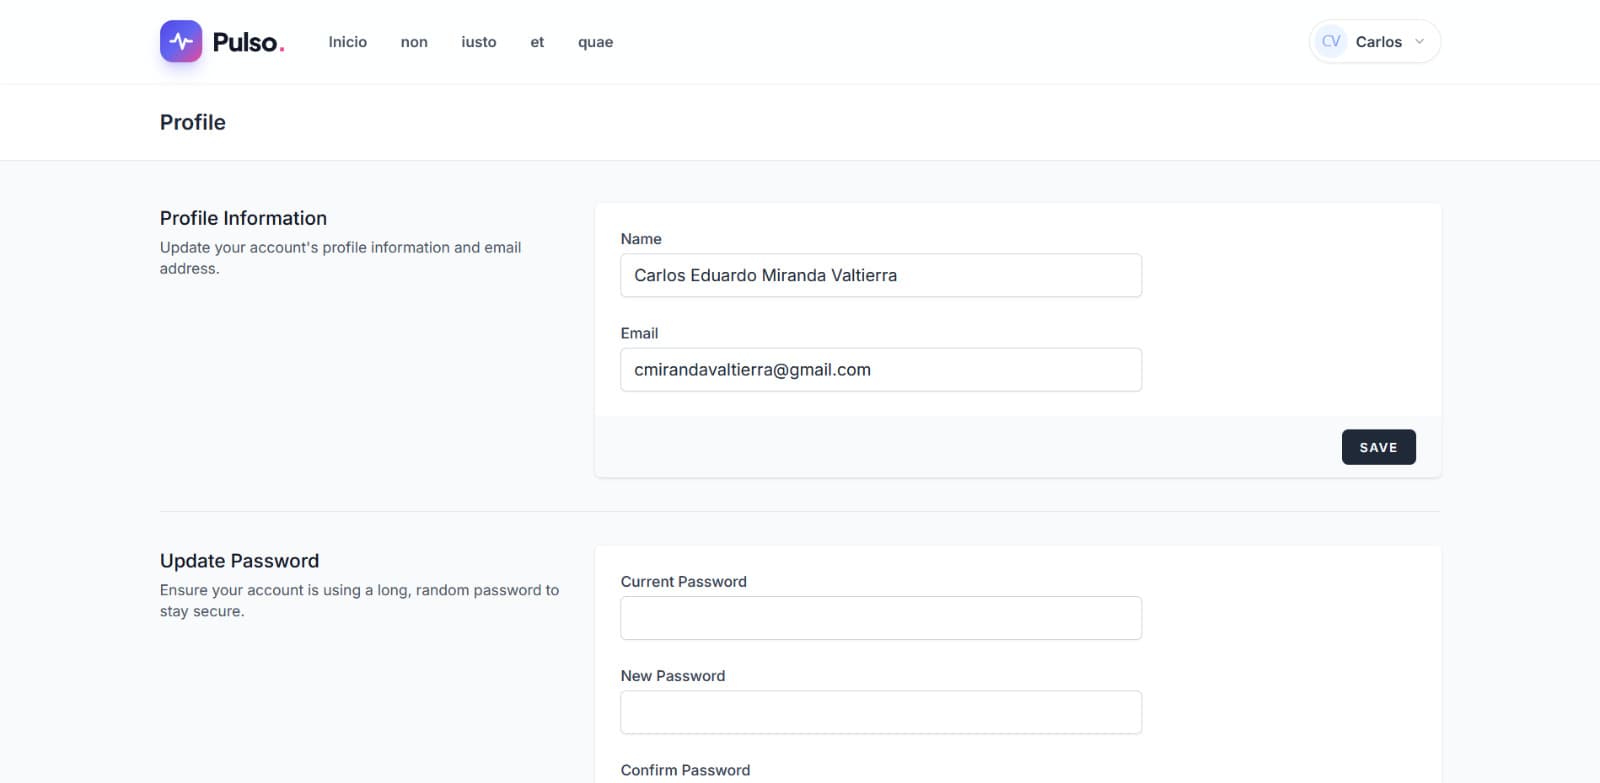
Task: Click the Confirm Password label
Action: point(685,770)
